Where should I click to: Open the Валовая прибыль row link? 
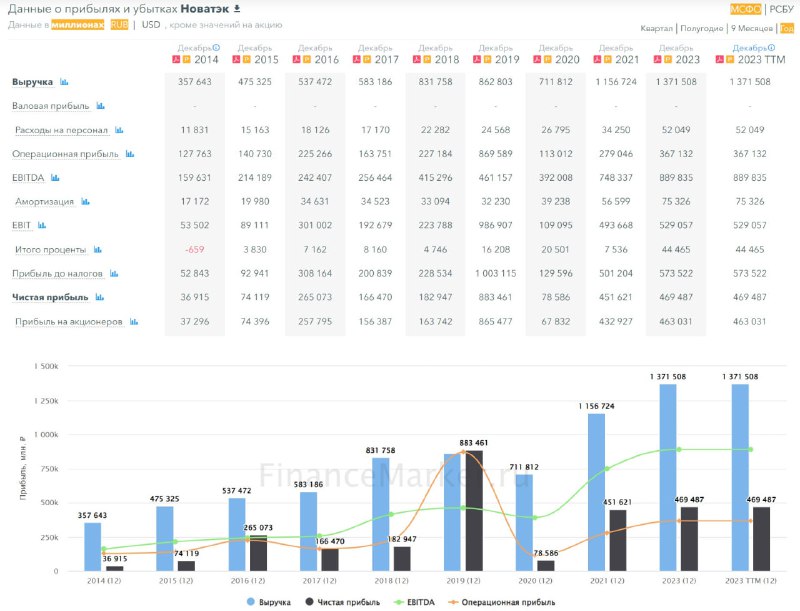51,106
